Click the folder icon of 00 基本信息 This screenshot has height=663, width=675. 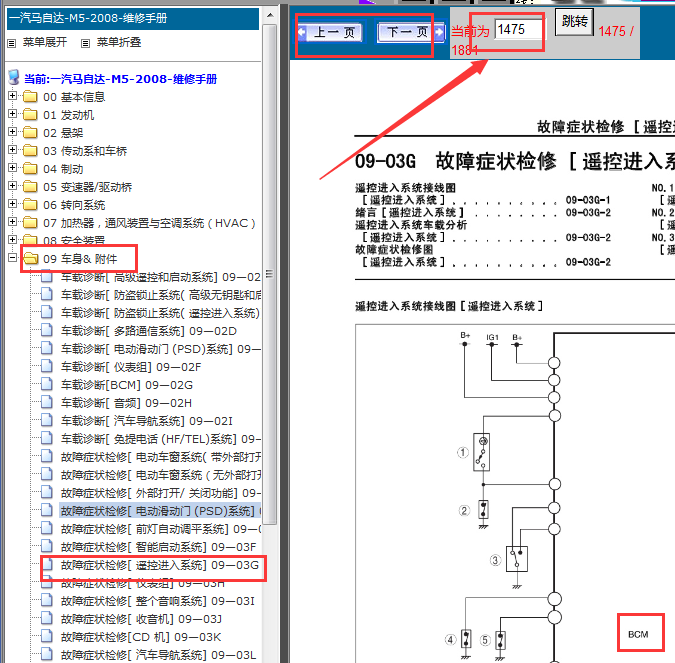(x=30, y=96)
